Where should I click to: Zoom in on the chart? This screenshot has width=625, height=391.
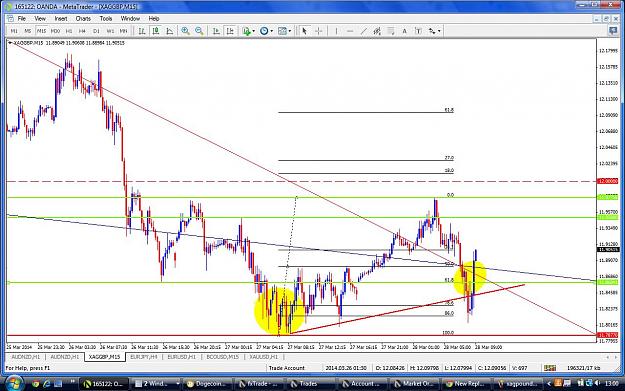(185, 31)
